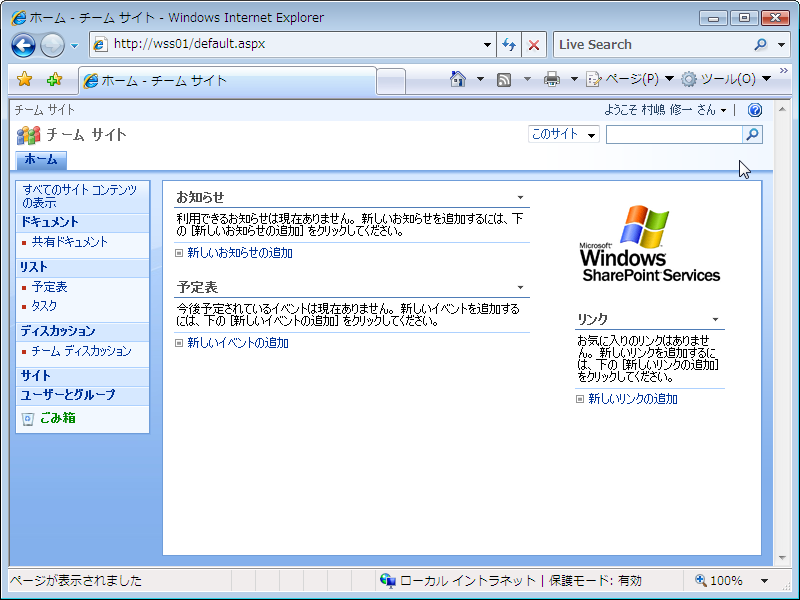Click the Print toolbar icon
This screenshot has width=800, height=600.
click(x=552, y=79)
